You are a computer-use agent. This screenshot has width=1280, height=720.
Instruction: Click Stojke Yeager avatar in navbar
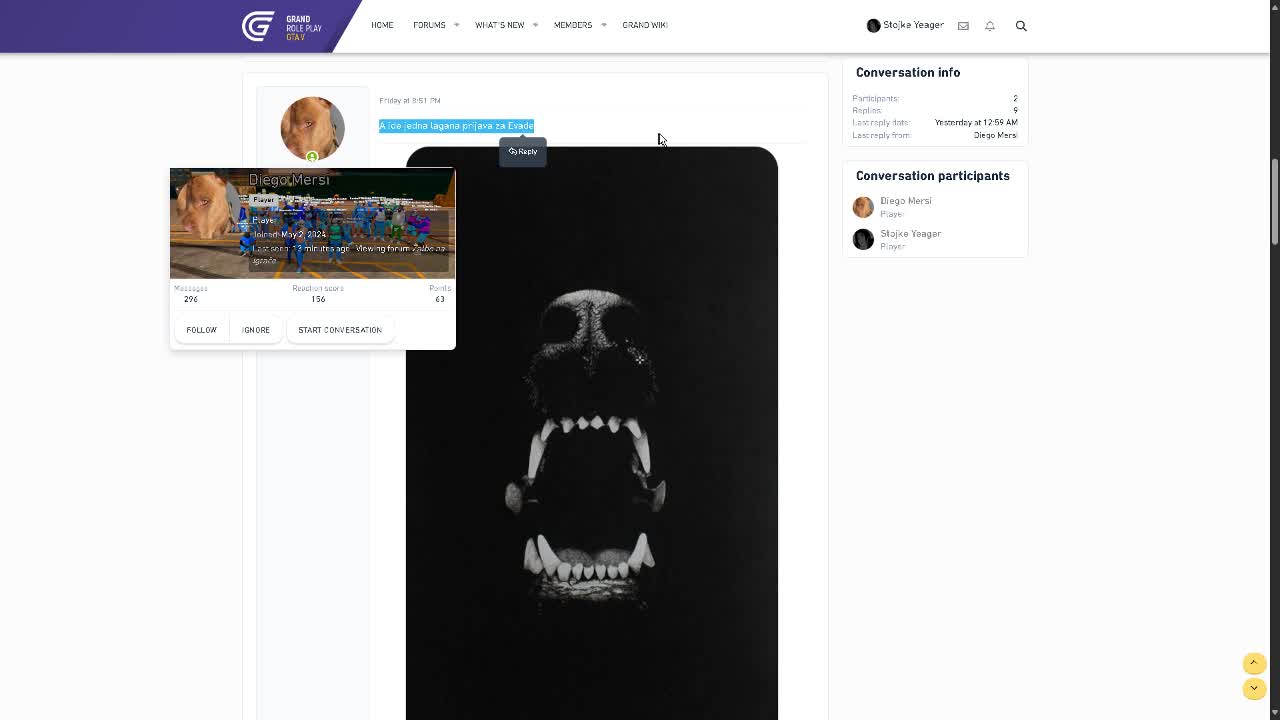click(873, 25)
